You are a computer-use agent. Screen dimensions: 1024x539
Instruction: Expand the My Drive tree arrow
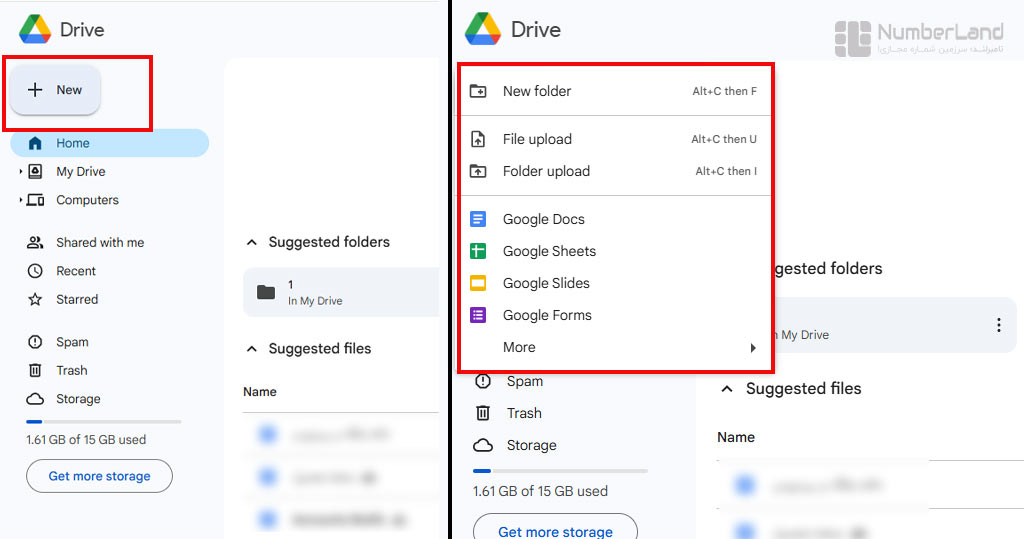pos(20,172)
